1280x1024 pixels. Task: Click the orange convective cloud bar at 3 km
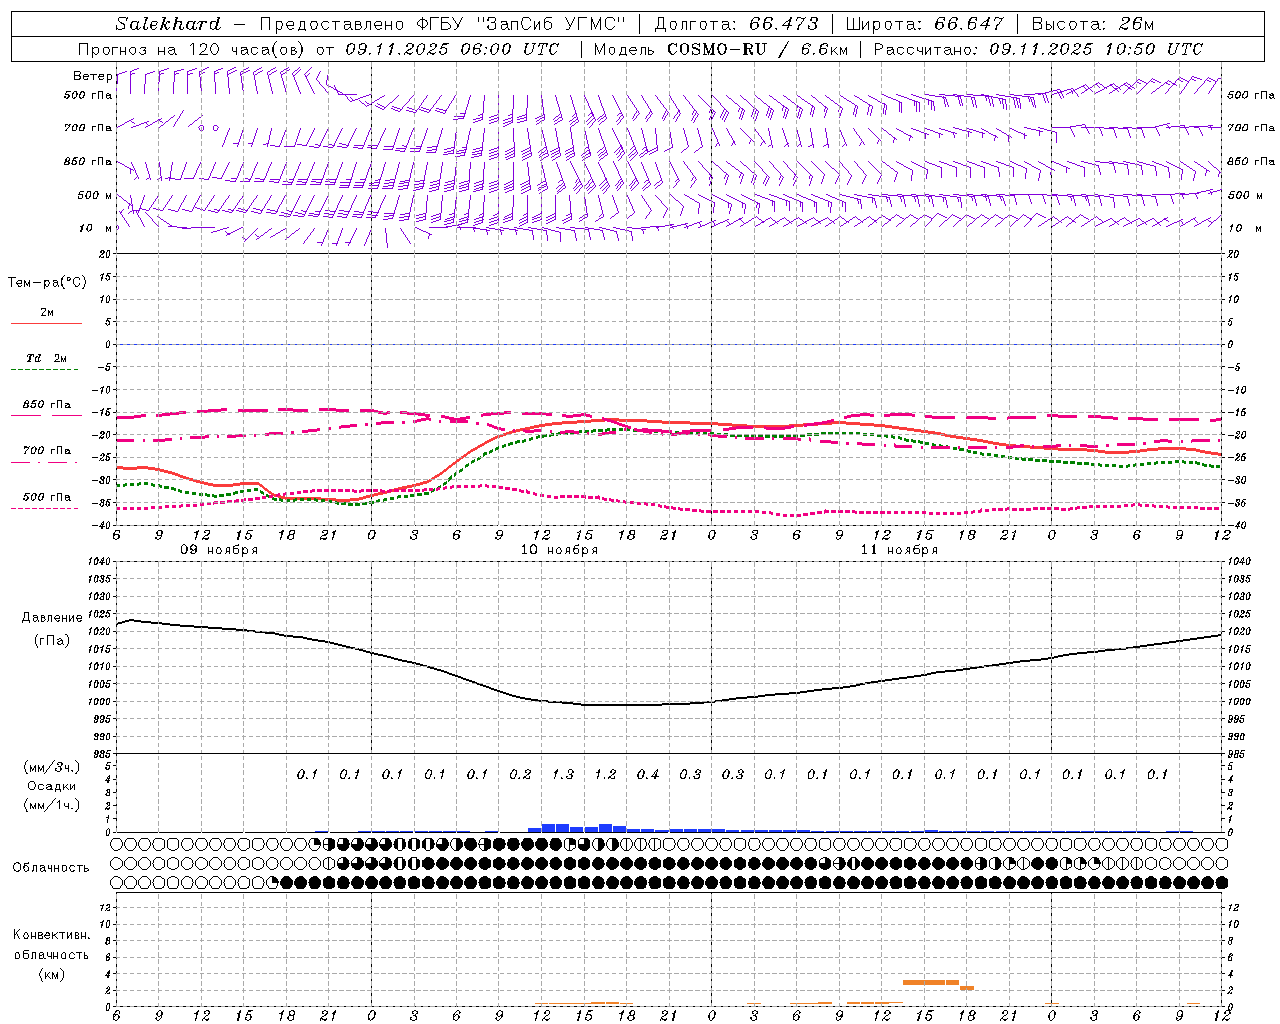point(931,982)
